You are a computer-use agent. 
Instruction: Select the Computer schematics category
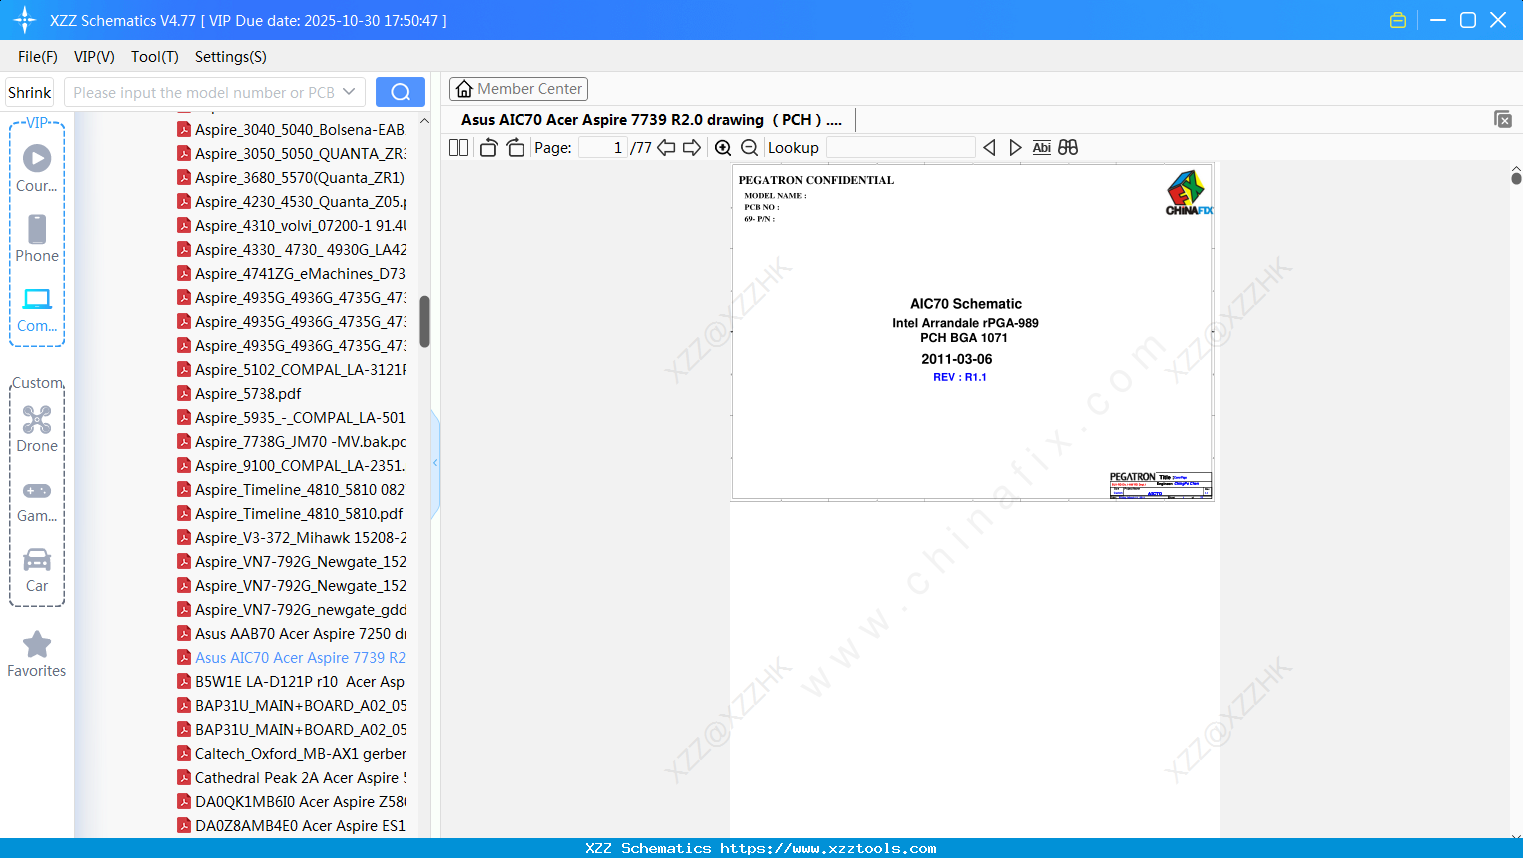[37, 309]
